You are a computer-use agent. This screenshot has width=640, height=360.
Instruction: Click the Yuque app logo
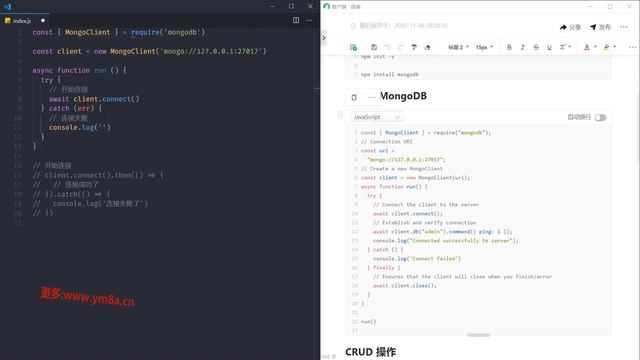[x=327, y=7]
